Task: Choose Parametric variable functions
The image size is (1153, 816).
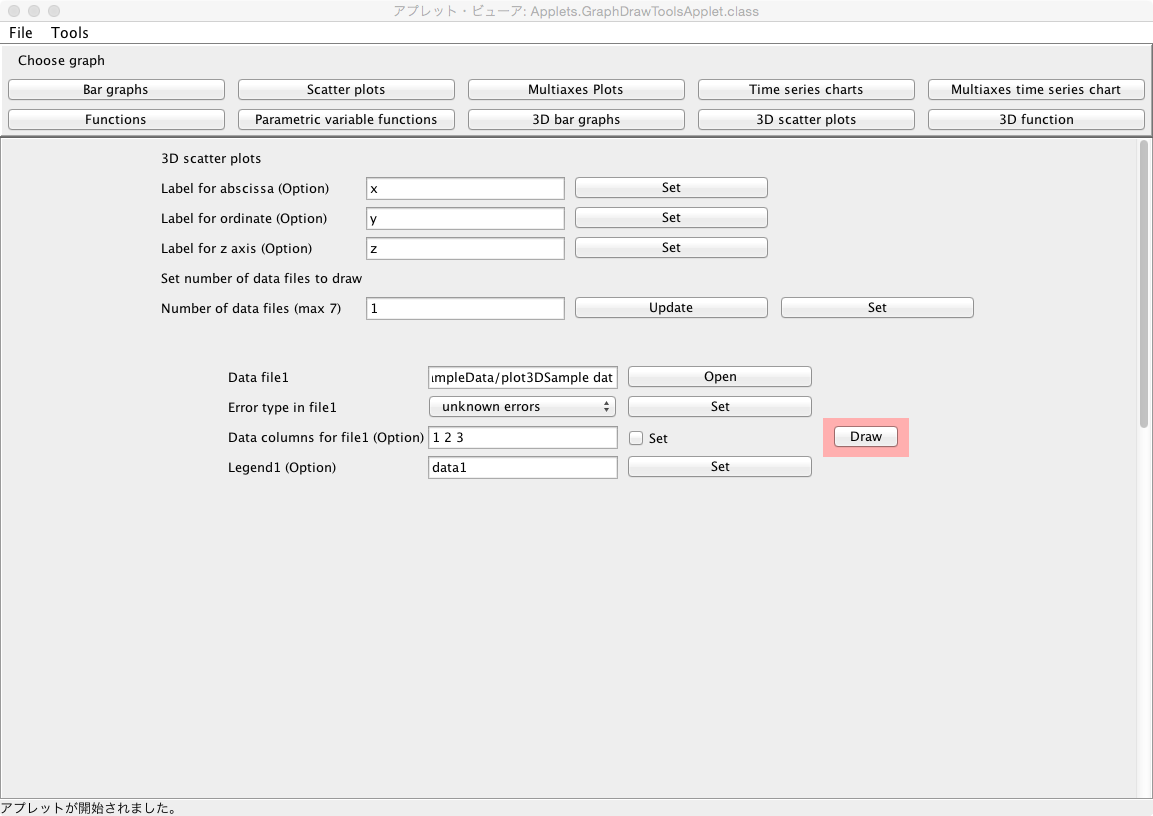Action: tap(346, 120)
